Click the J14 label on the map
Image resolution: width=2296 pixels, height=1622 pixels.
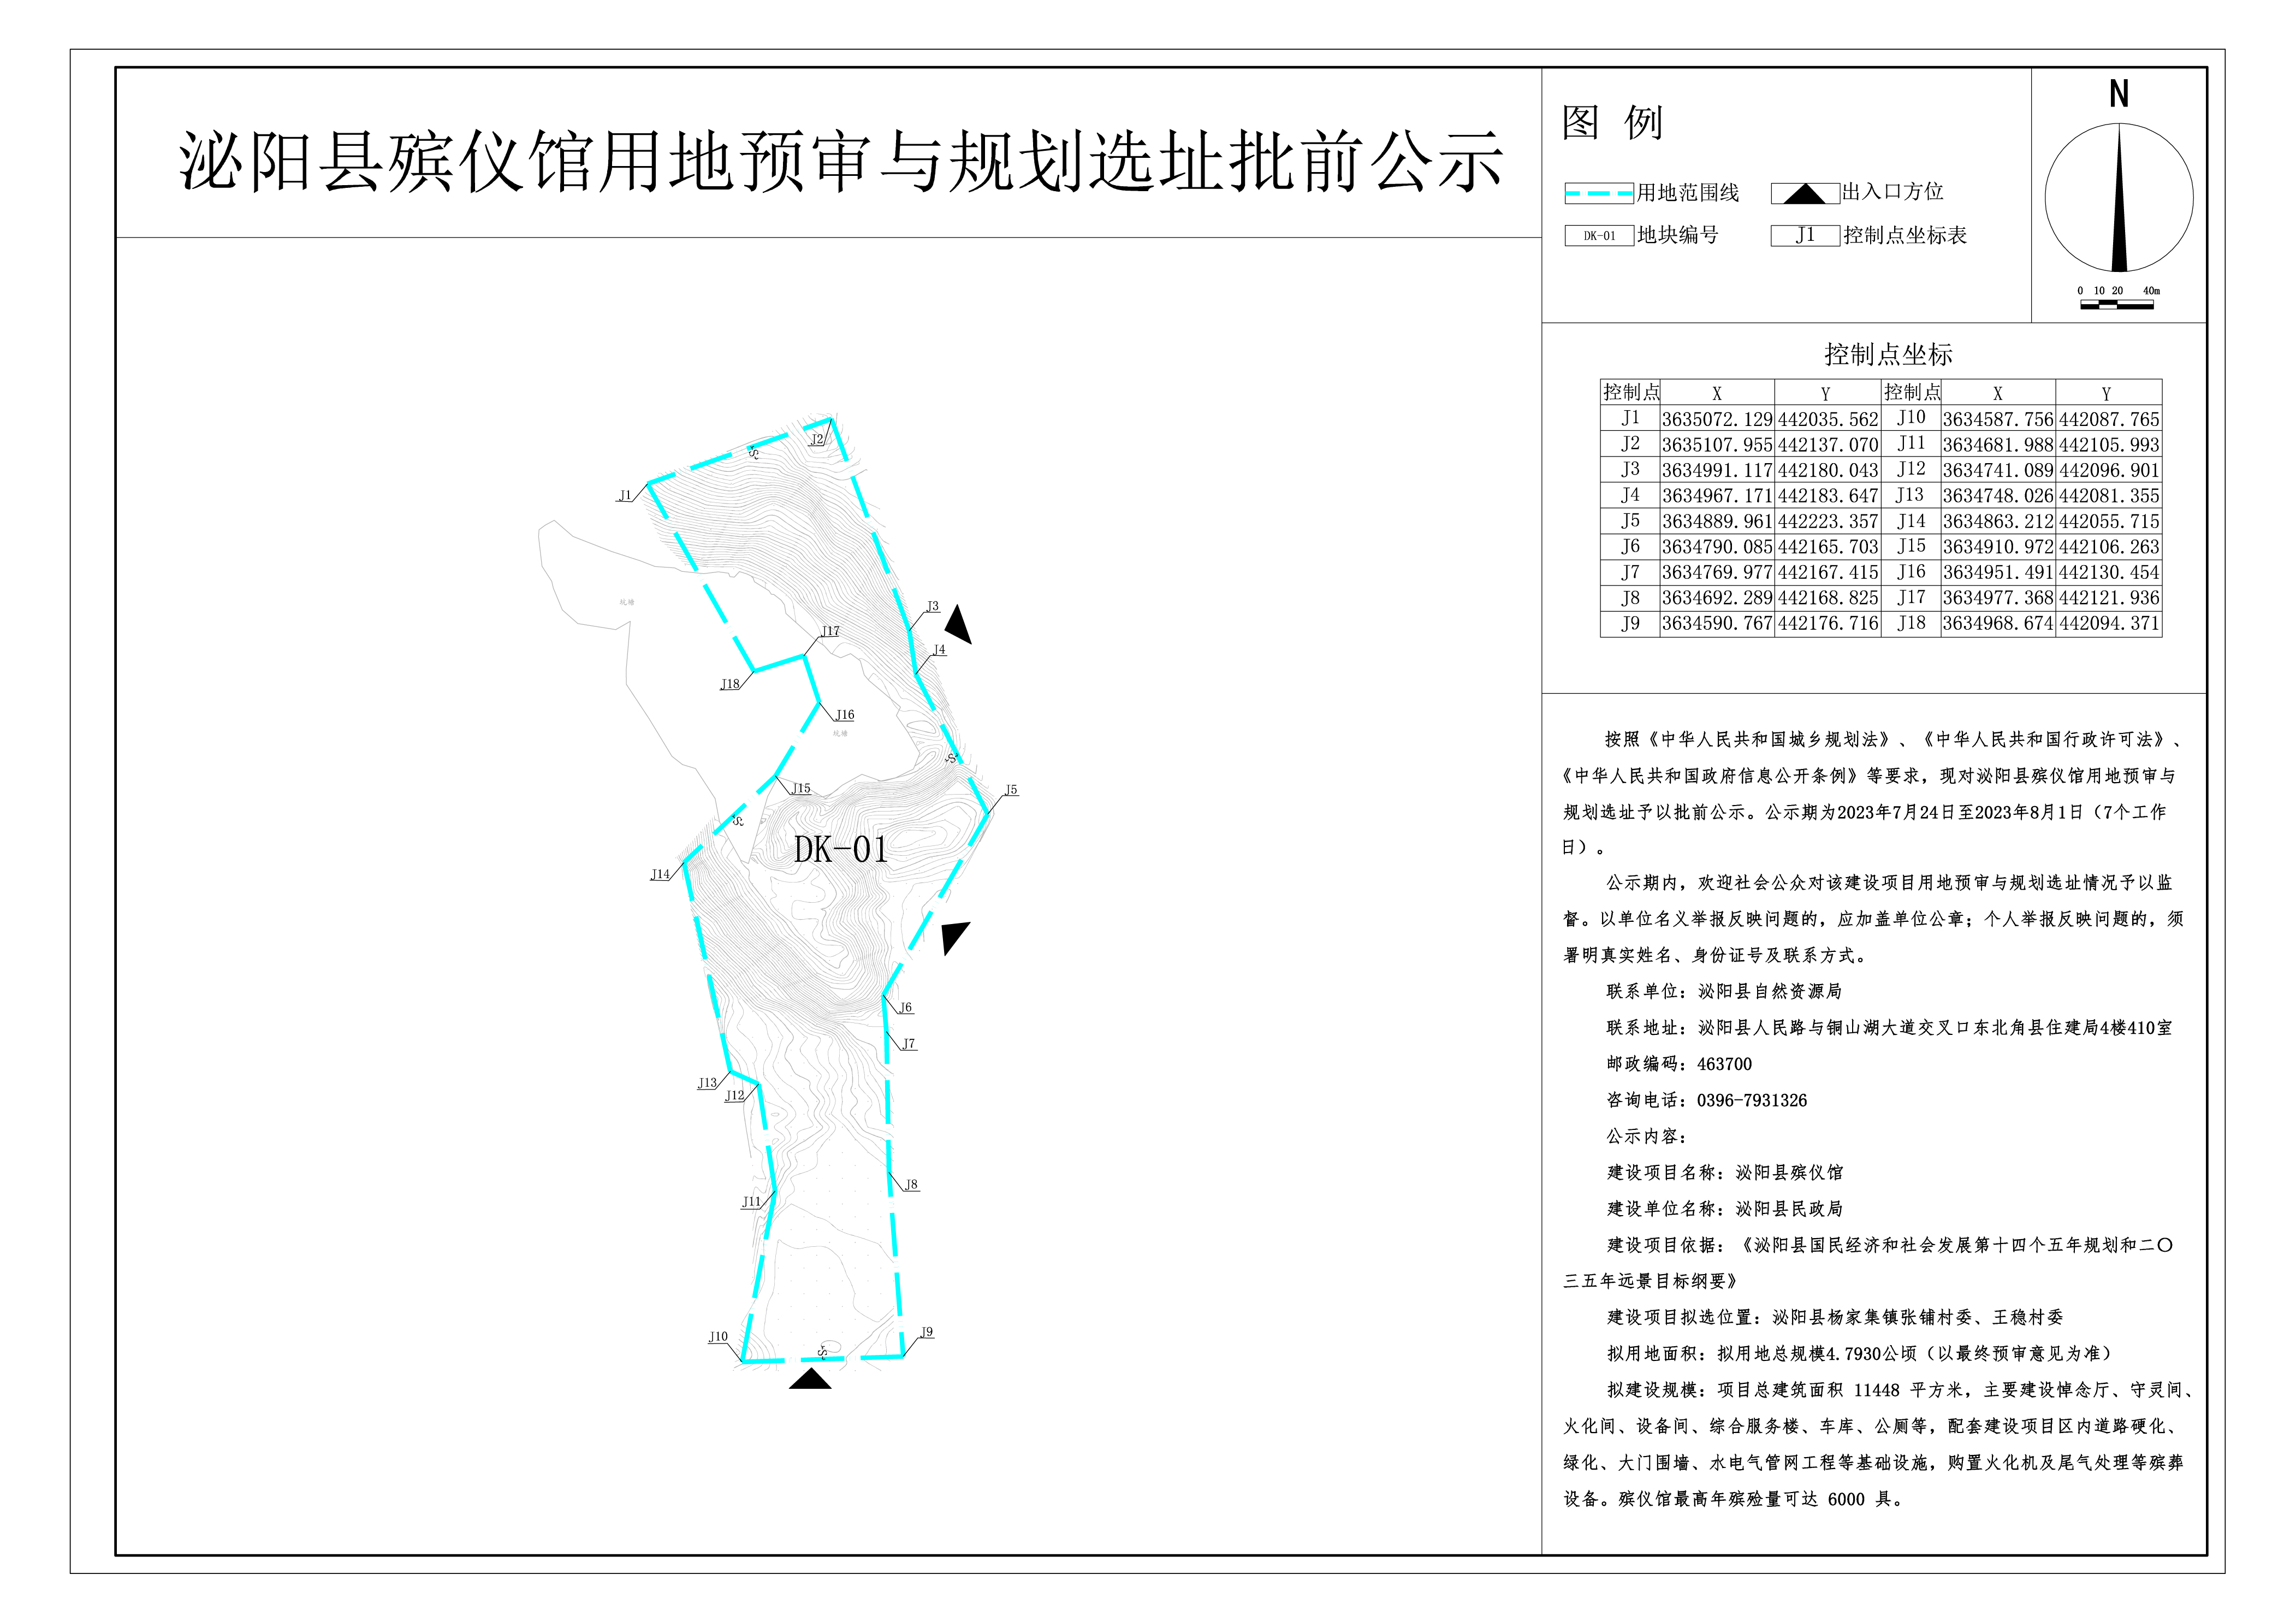click(660, 874)
